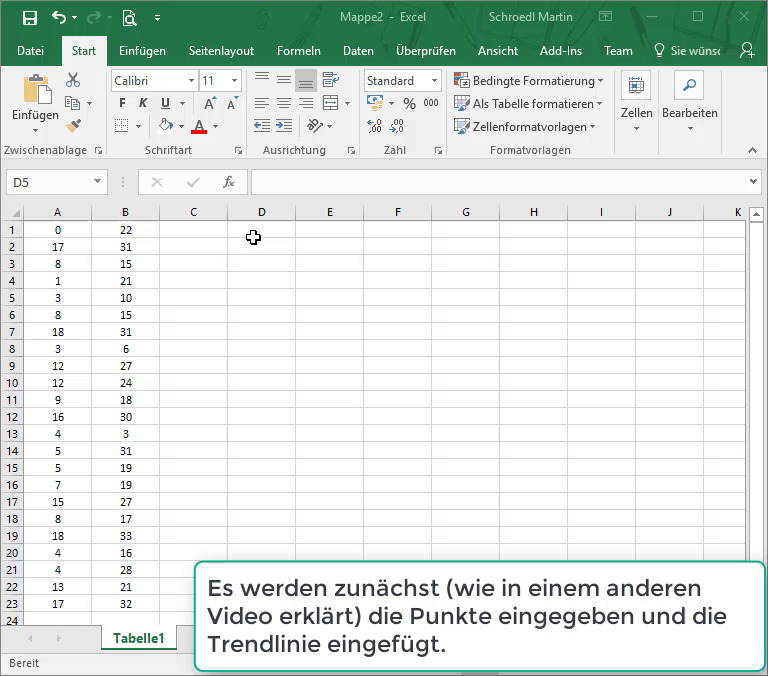
Task: Open Zellenformatvorlagen gallery
Action: [525, 126]
